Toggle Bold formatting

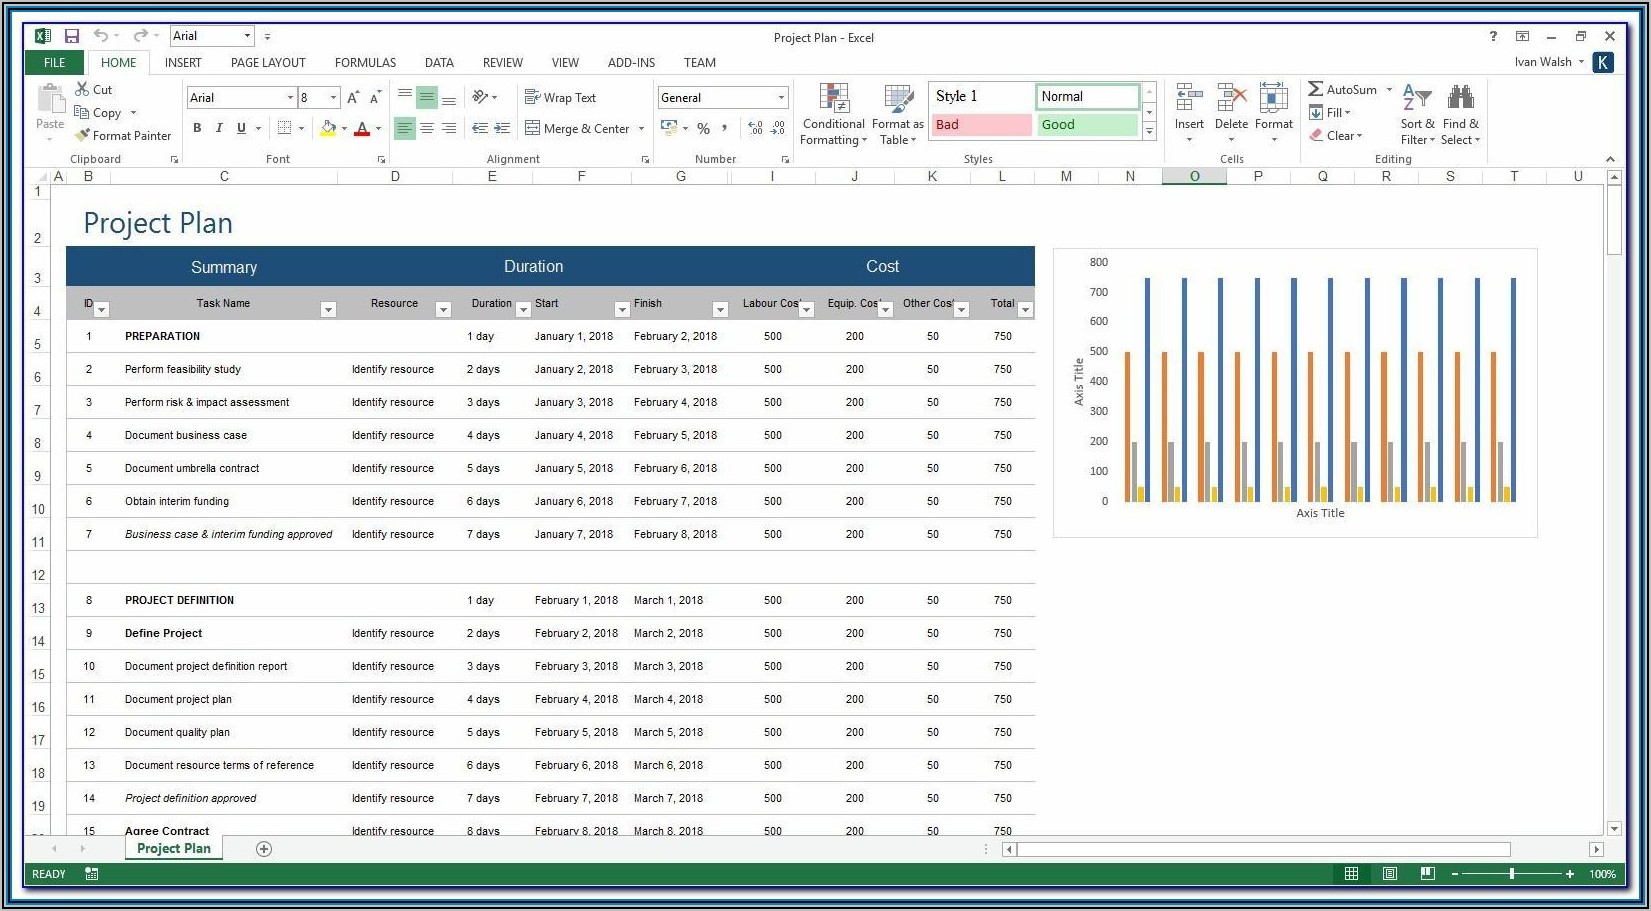197,128
